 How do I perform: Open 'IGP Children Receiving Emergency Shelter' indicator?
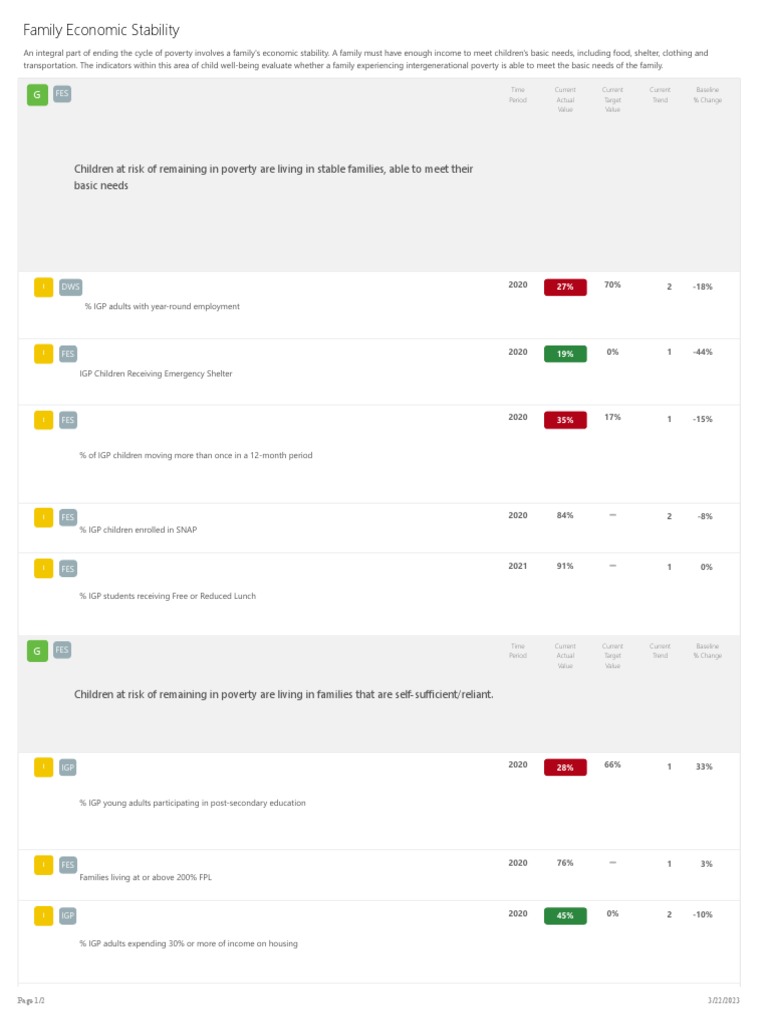155,374
